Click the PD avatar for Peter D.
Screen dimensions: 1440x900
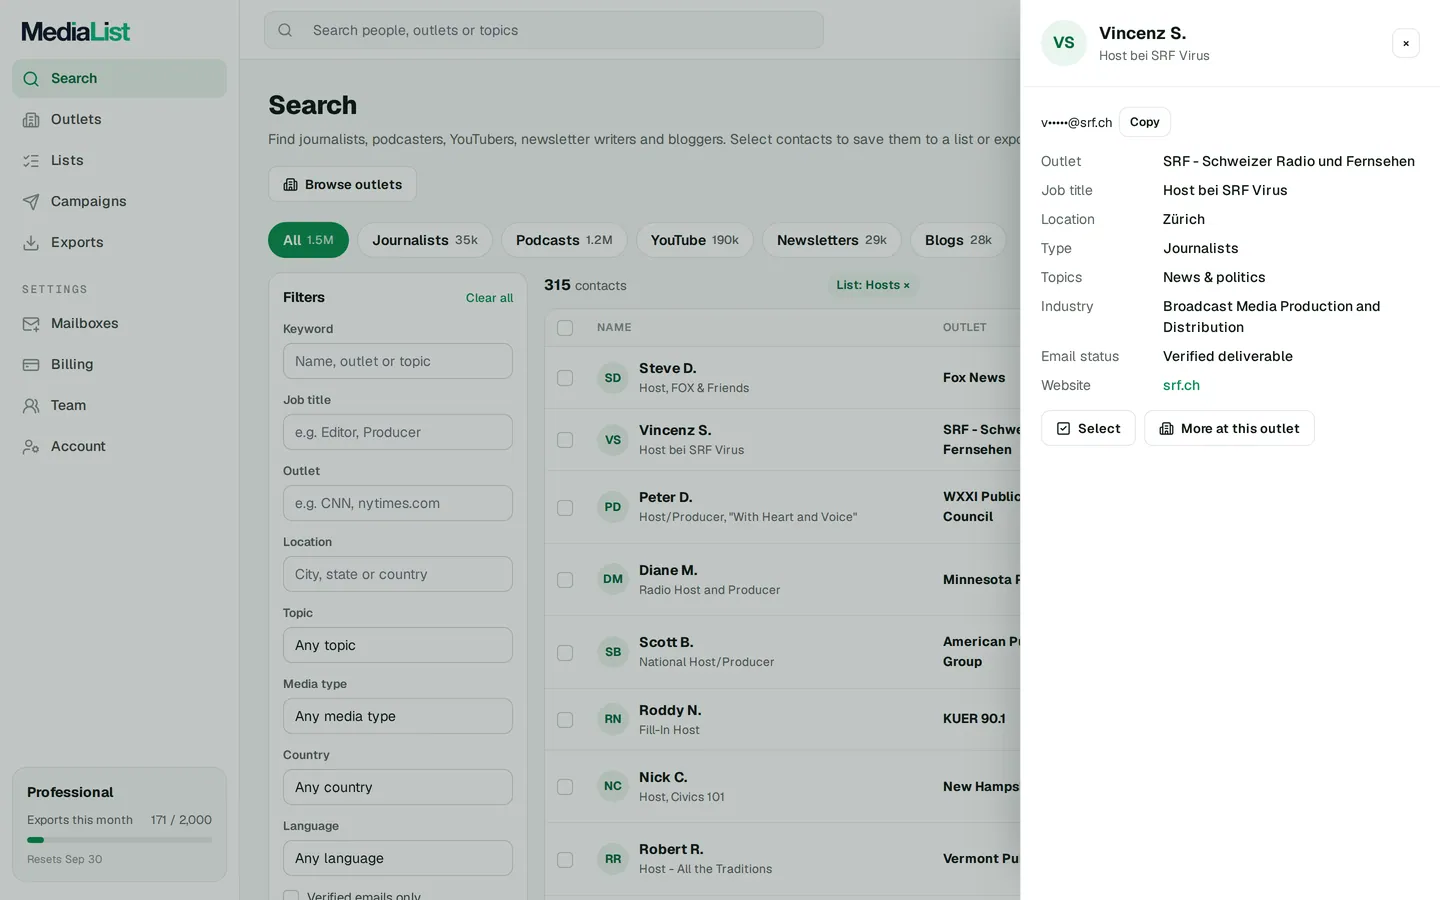[x=613, y=507]
